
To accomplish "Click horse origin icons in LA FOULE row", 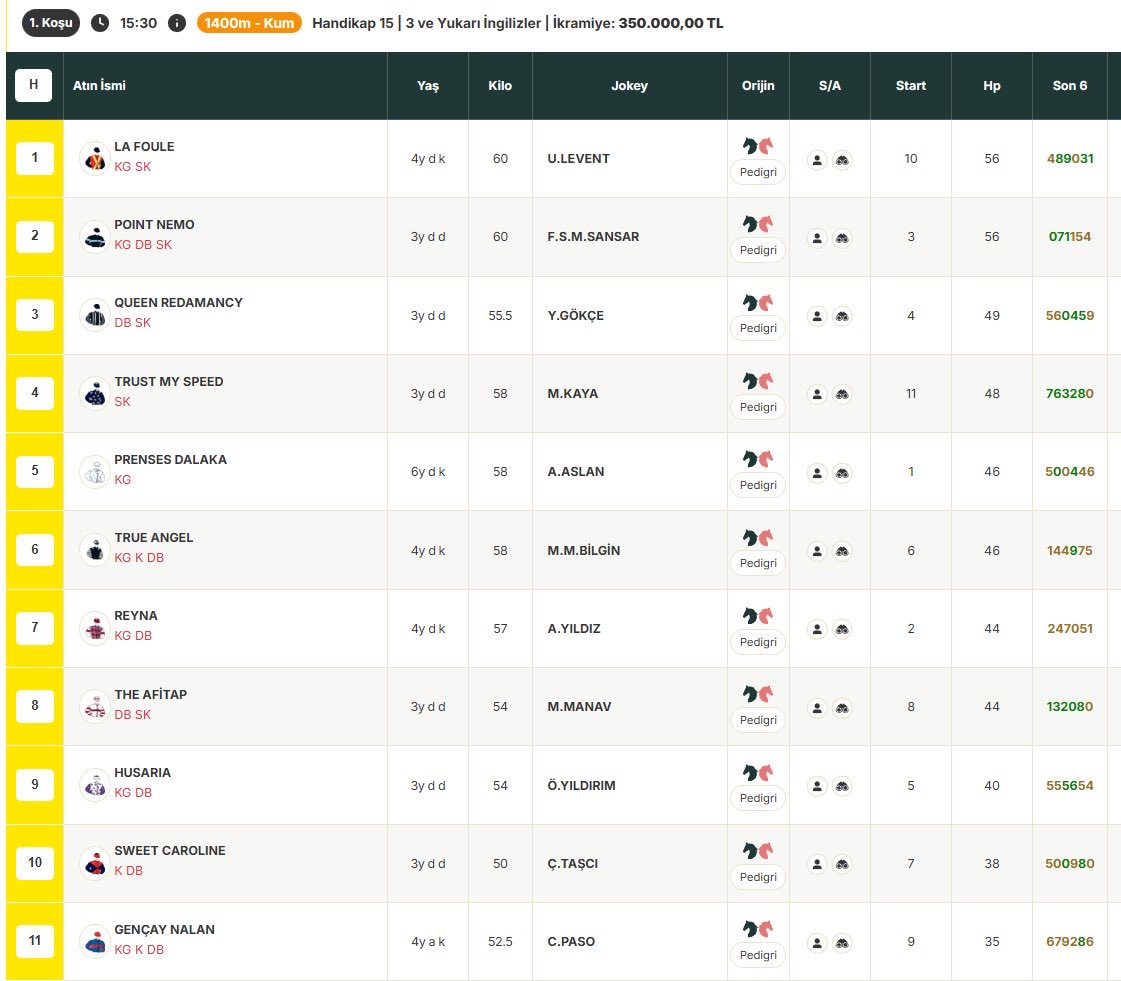I will click(758, 146).
